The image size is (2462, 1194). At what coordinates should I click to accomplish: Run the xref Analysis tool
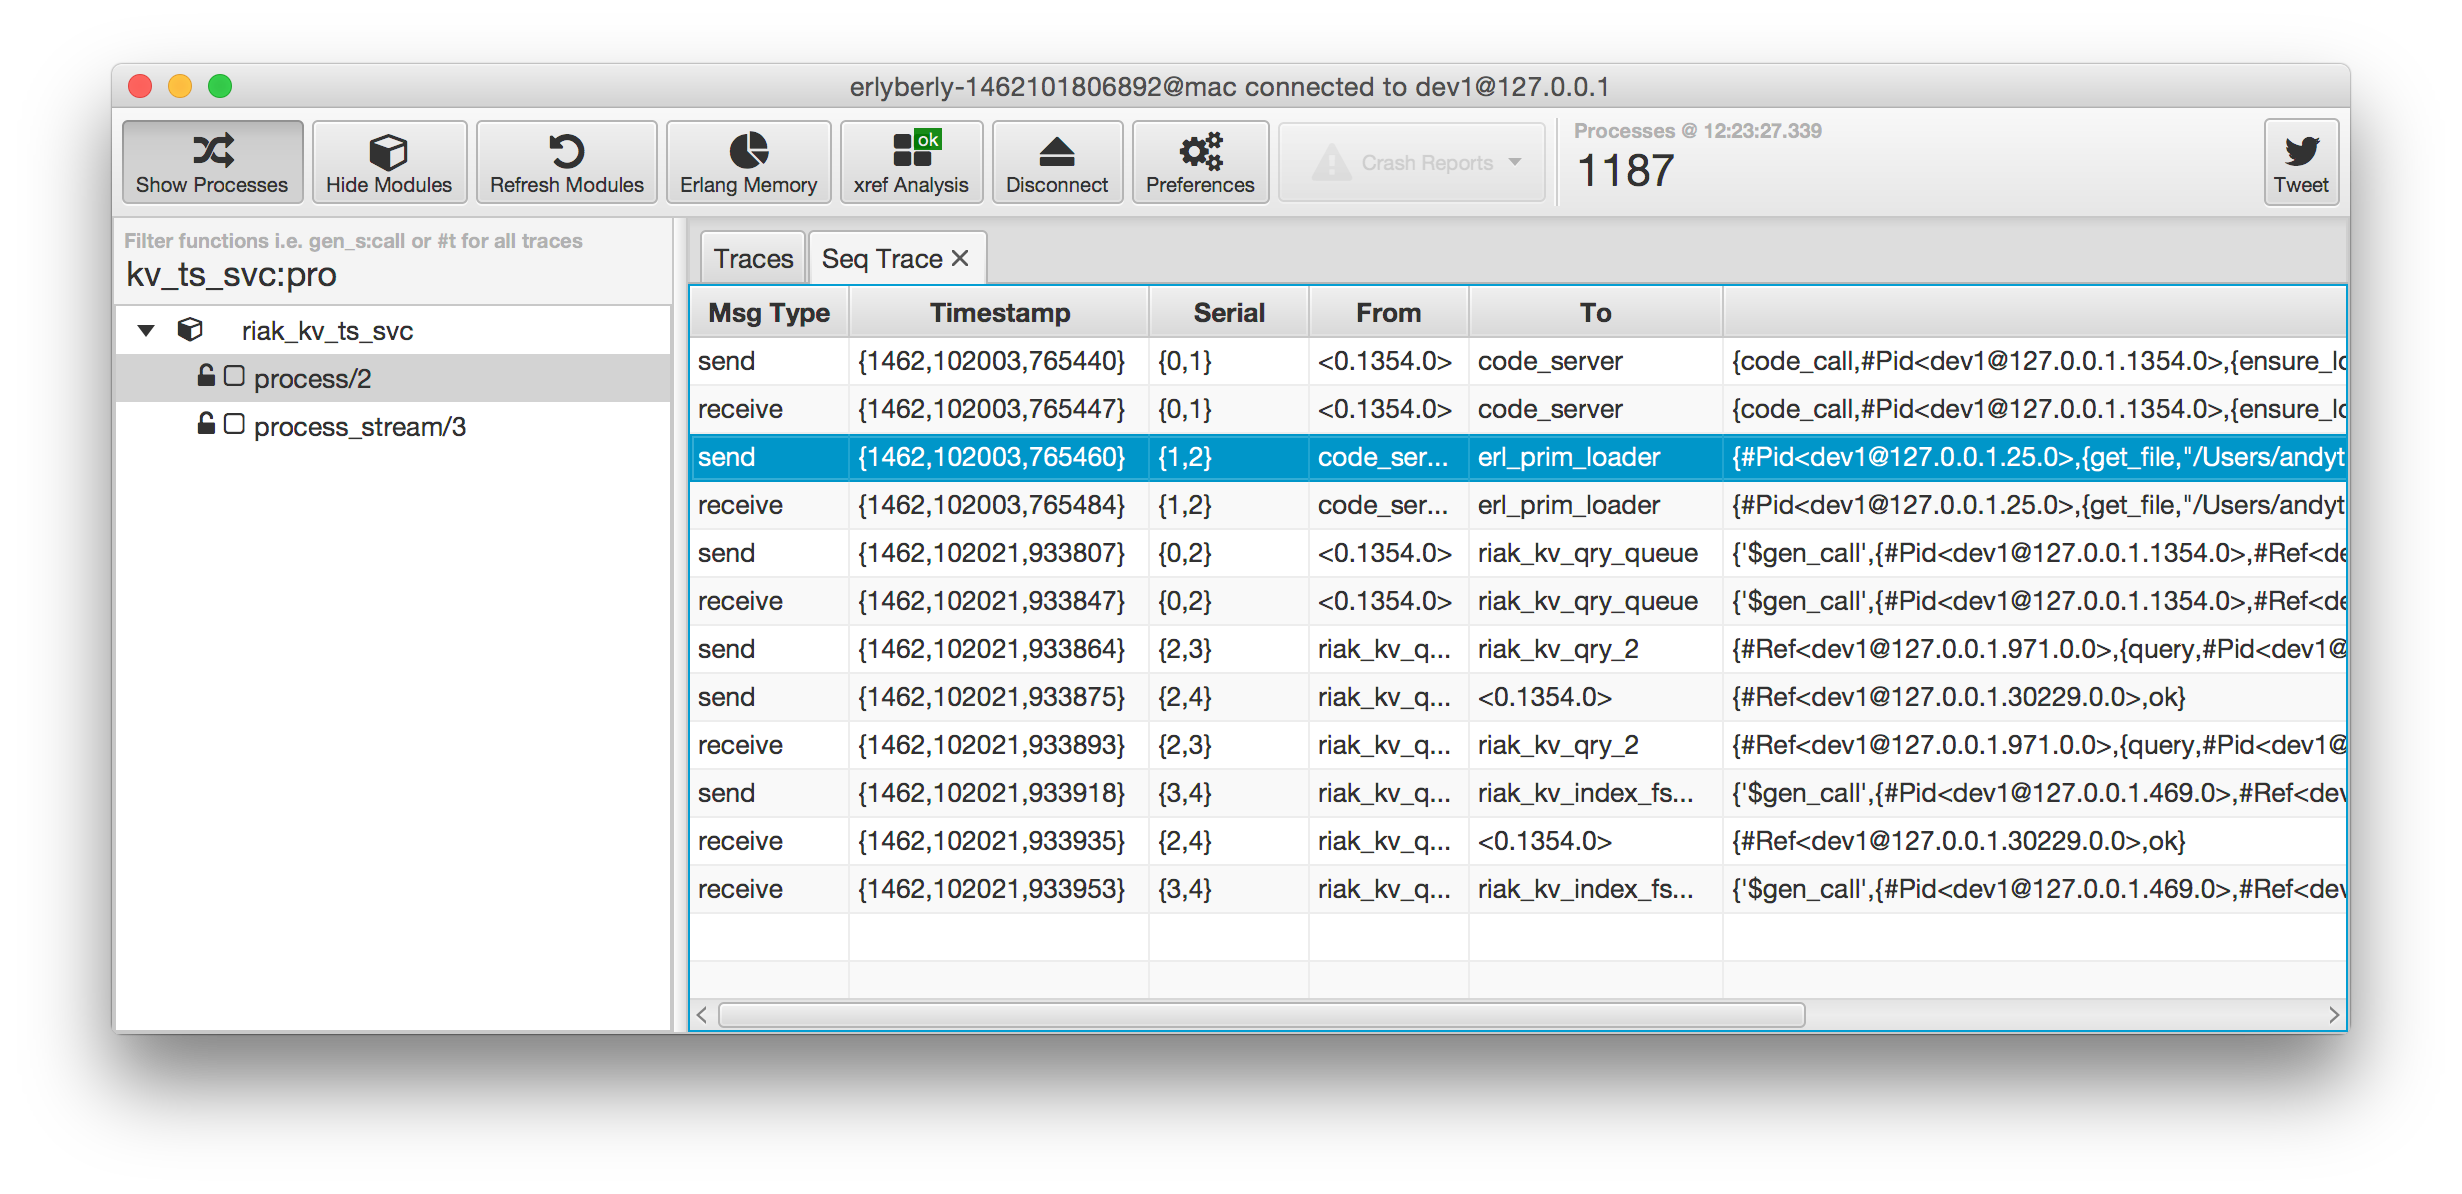911,162
